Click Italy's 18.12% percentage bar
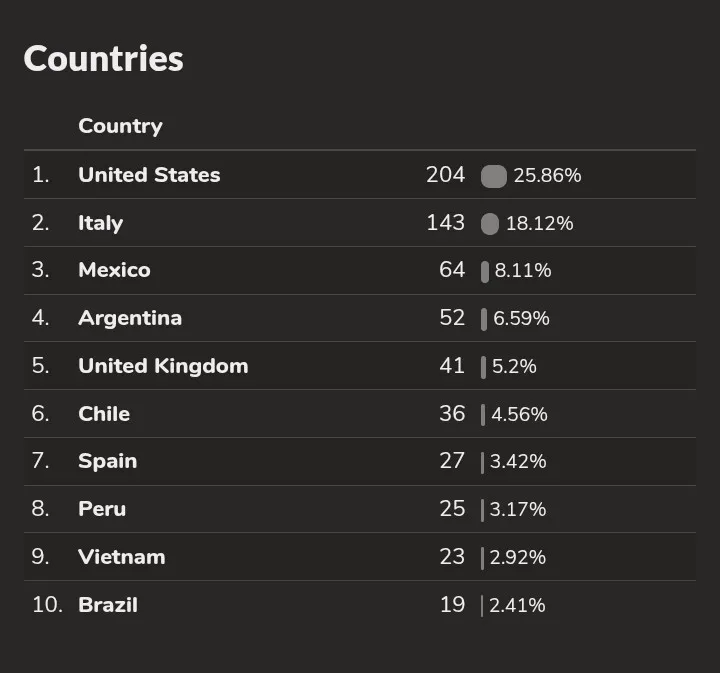This screenshot has width=720, height=673. point(489,224)
